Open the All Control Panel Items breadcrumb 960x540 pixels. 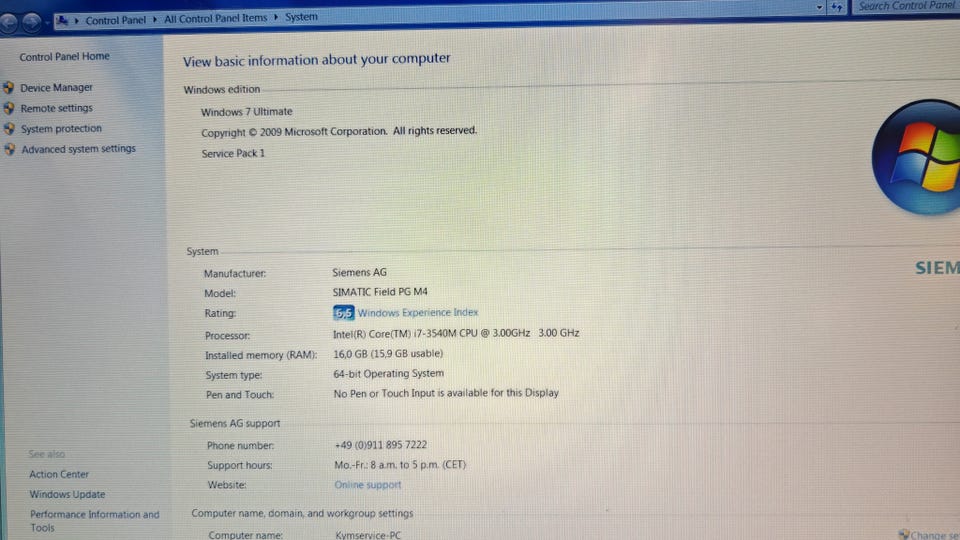point(216,18)
